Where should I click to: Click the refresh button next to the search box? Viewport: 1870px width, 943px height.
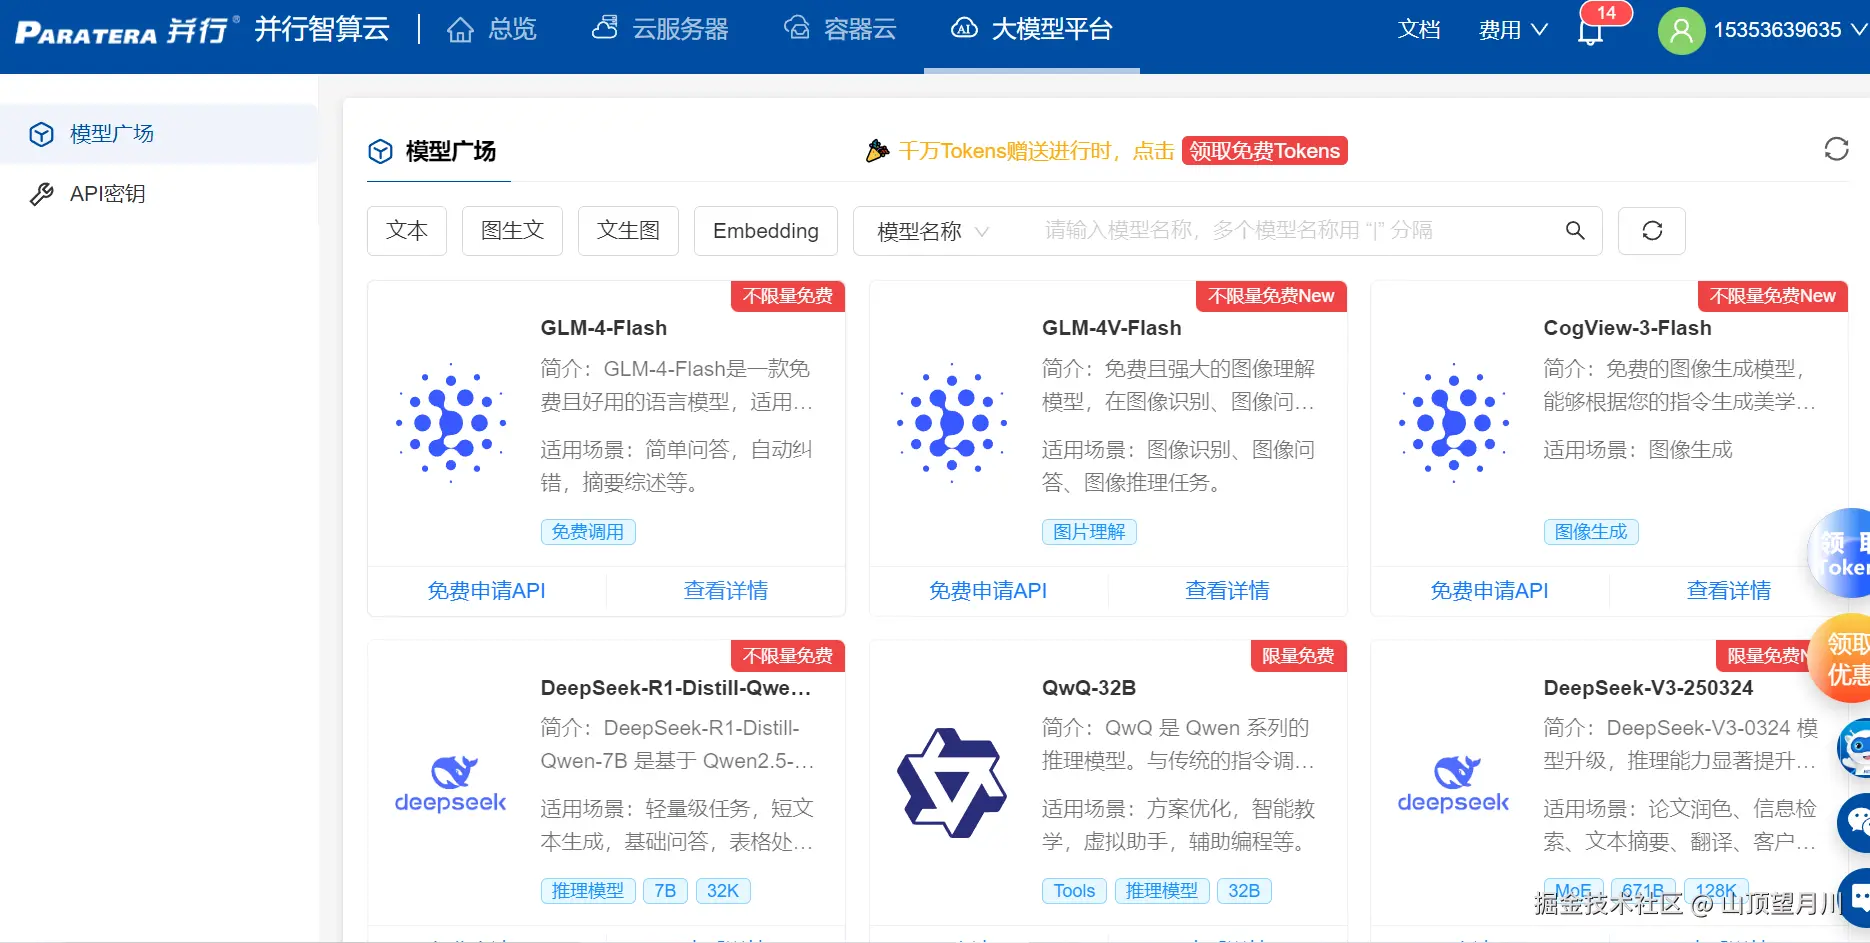[x=1652, y=231]
